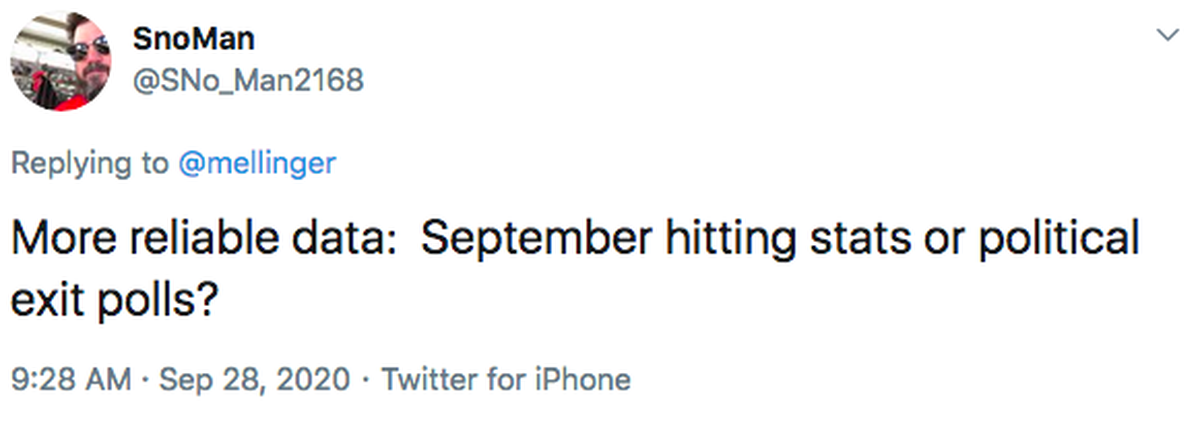Open the 9:28 AM timestamp link
1200x421 pixels.
coord(70,380)
